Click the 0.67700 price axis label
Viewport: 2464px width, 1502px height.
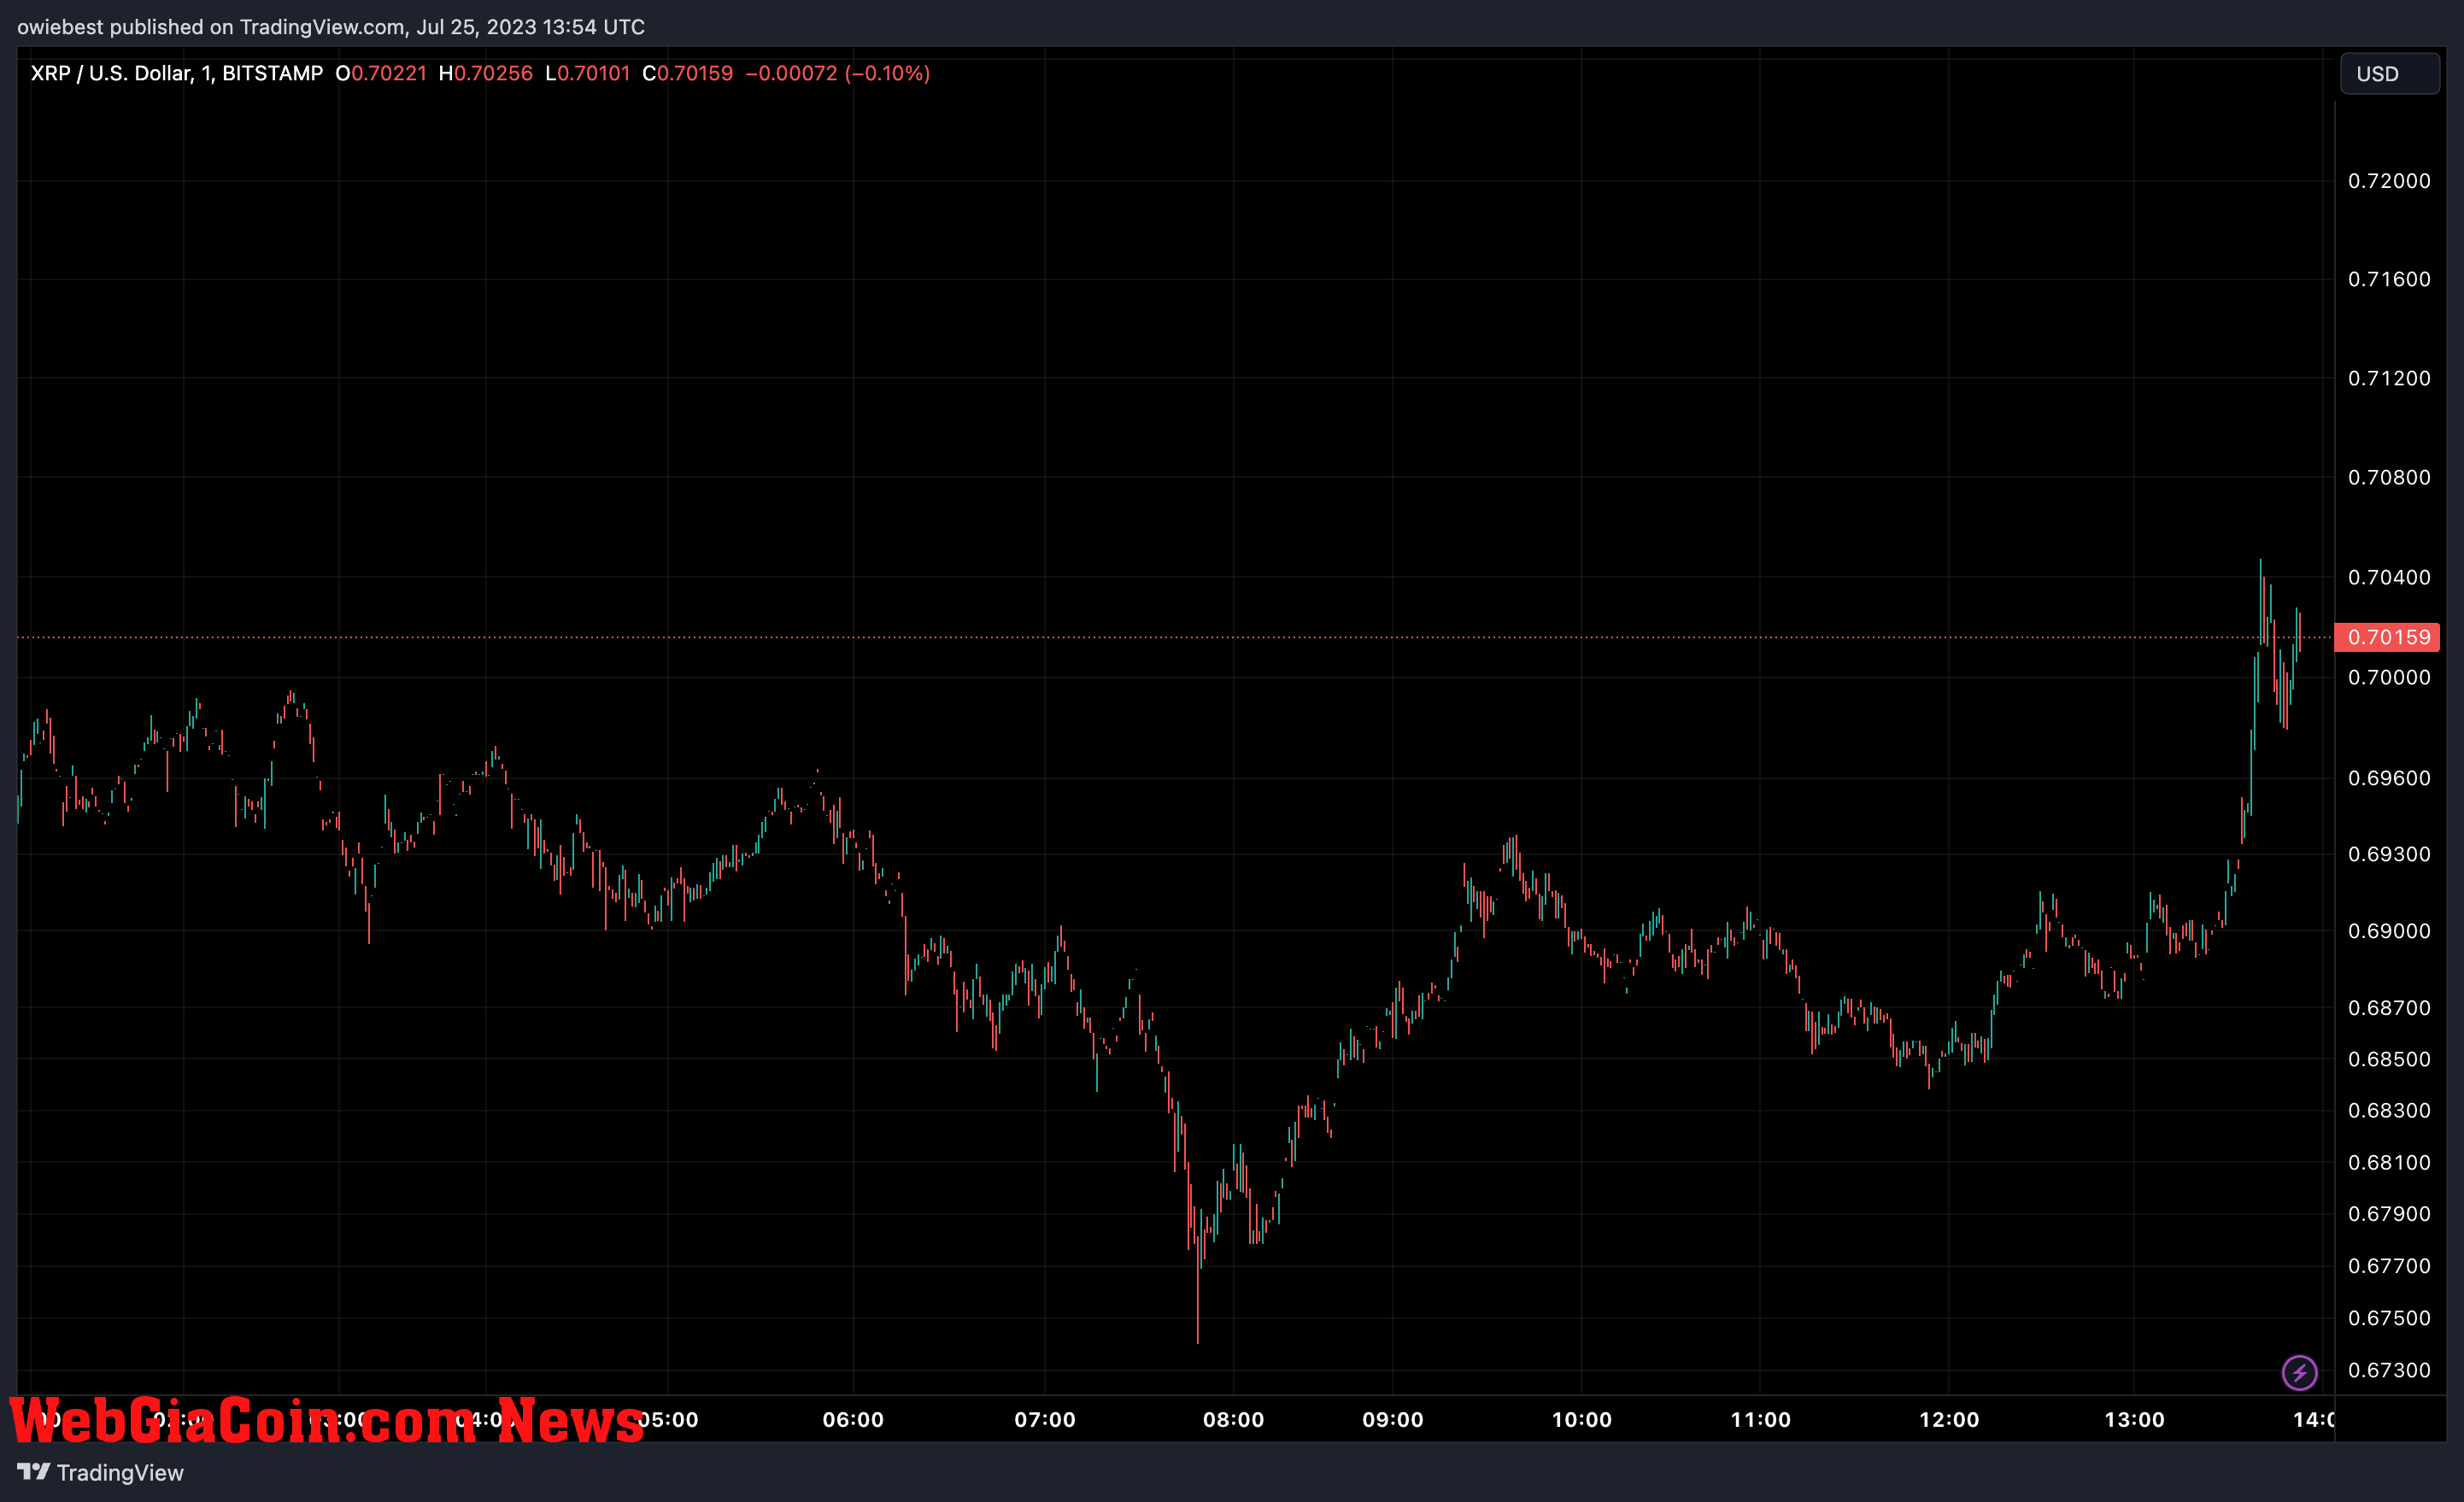pyautogui.click(x=2389, y=1266)
